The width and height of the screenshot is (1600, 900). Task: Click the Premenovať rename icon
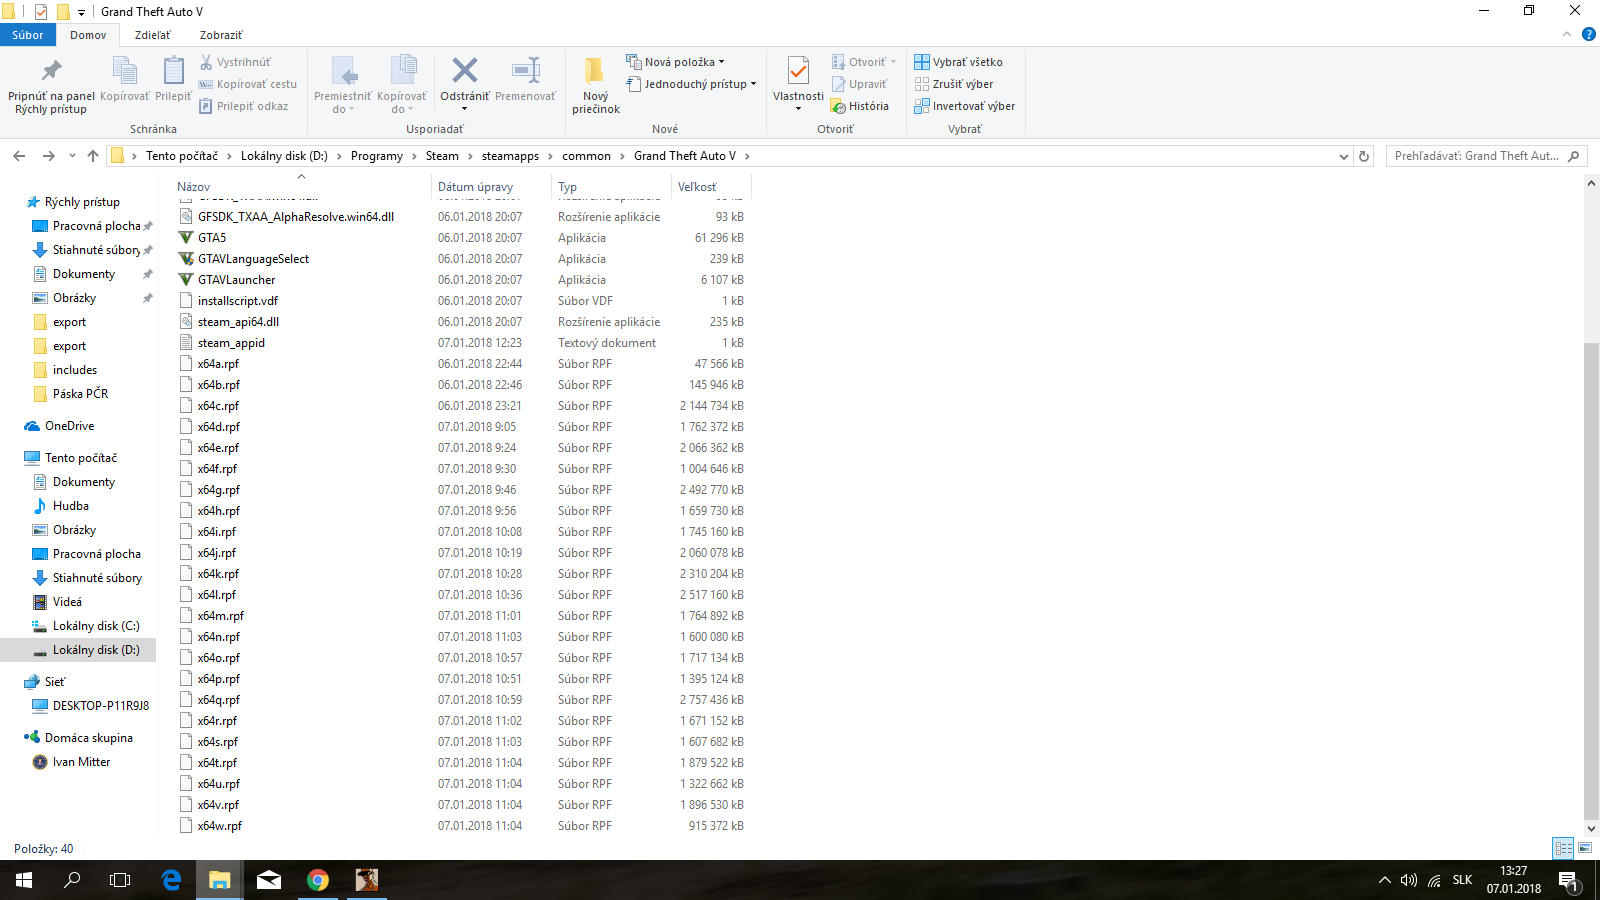click(x=526, y=70)
